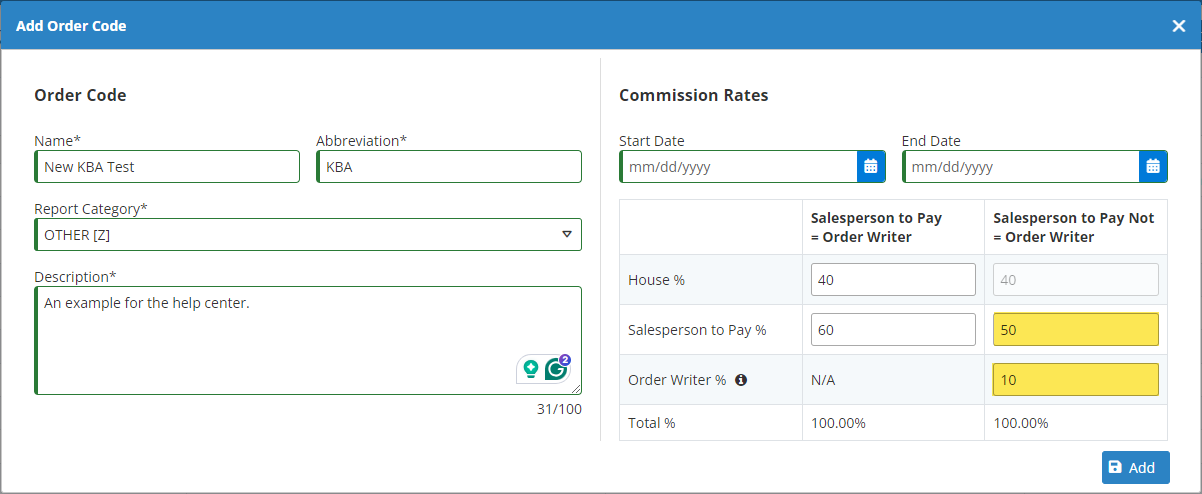Click the End Date text input

click(x=1021, y=167)
